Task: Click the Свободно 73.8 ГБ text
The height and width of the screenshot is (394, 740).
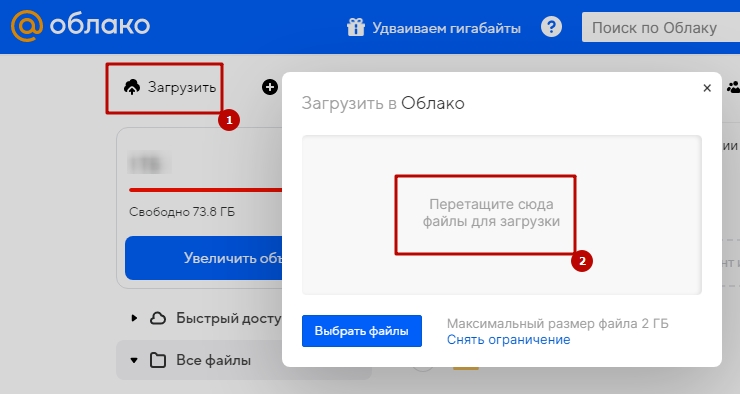Action: [182, 212]
